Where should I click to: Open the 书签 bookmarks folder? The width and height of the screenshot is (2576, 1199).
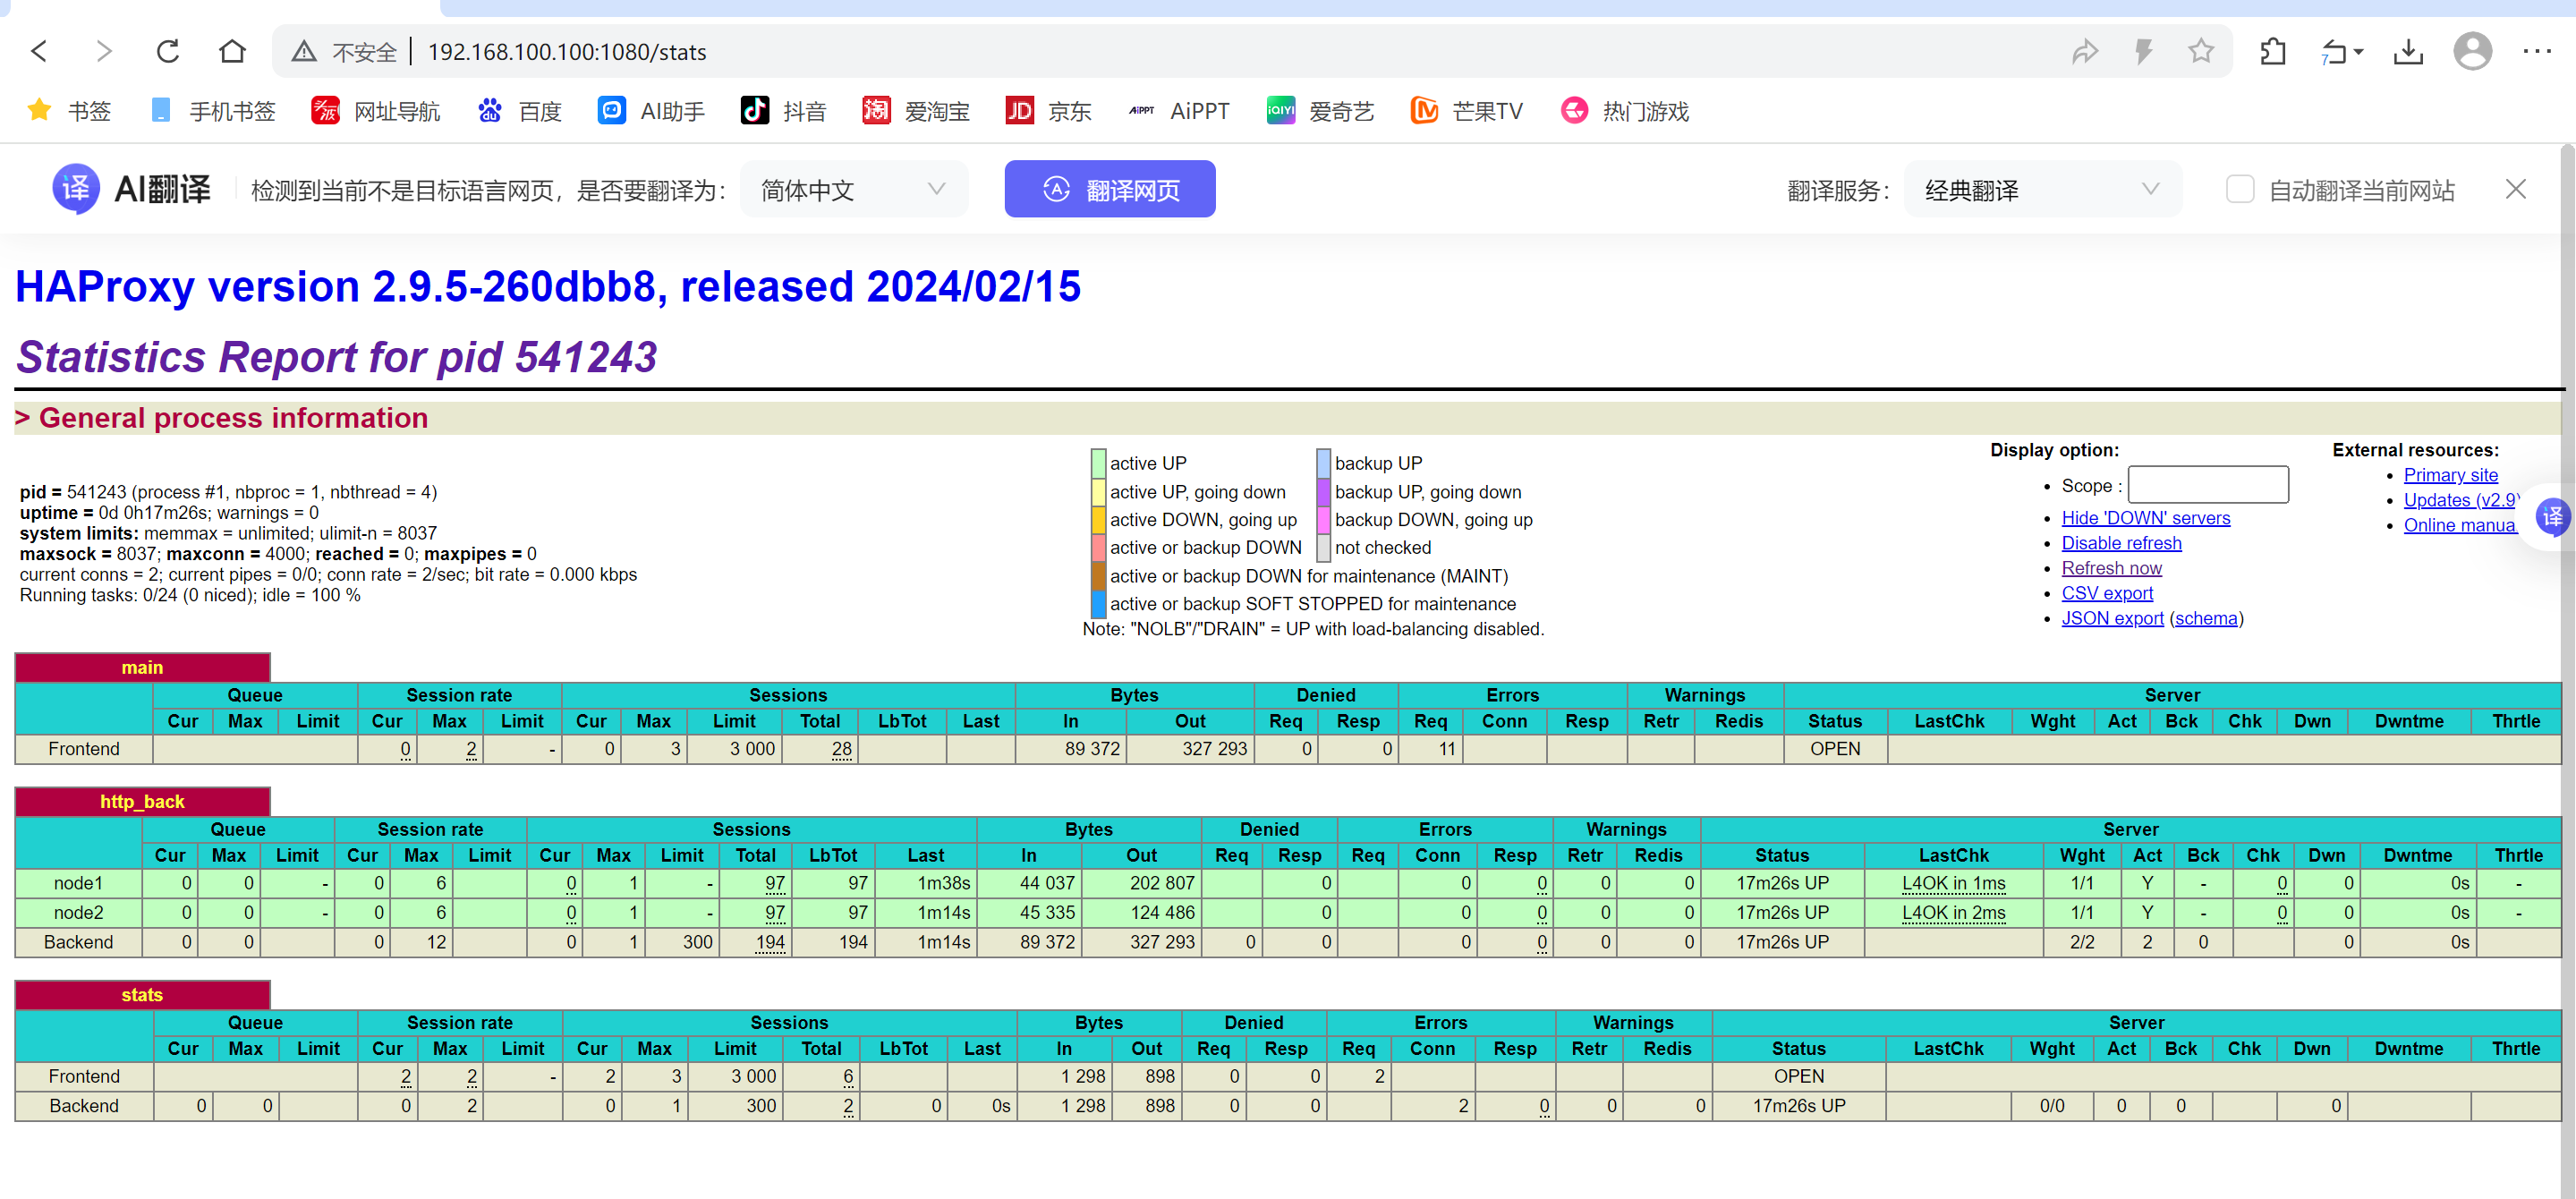pyautogui.click(x=69, y=111)
